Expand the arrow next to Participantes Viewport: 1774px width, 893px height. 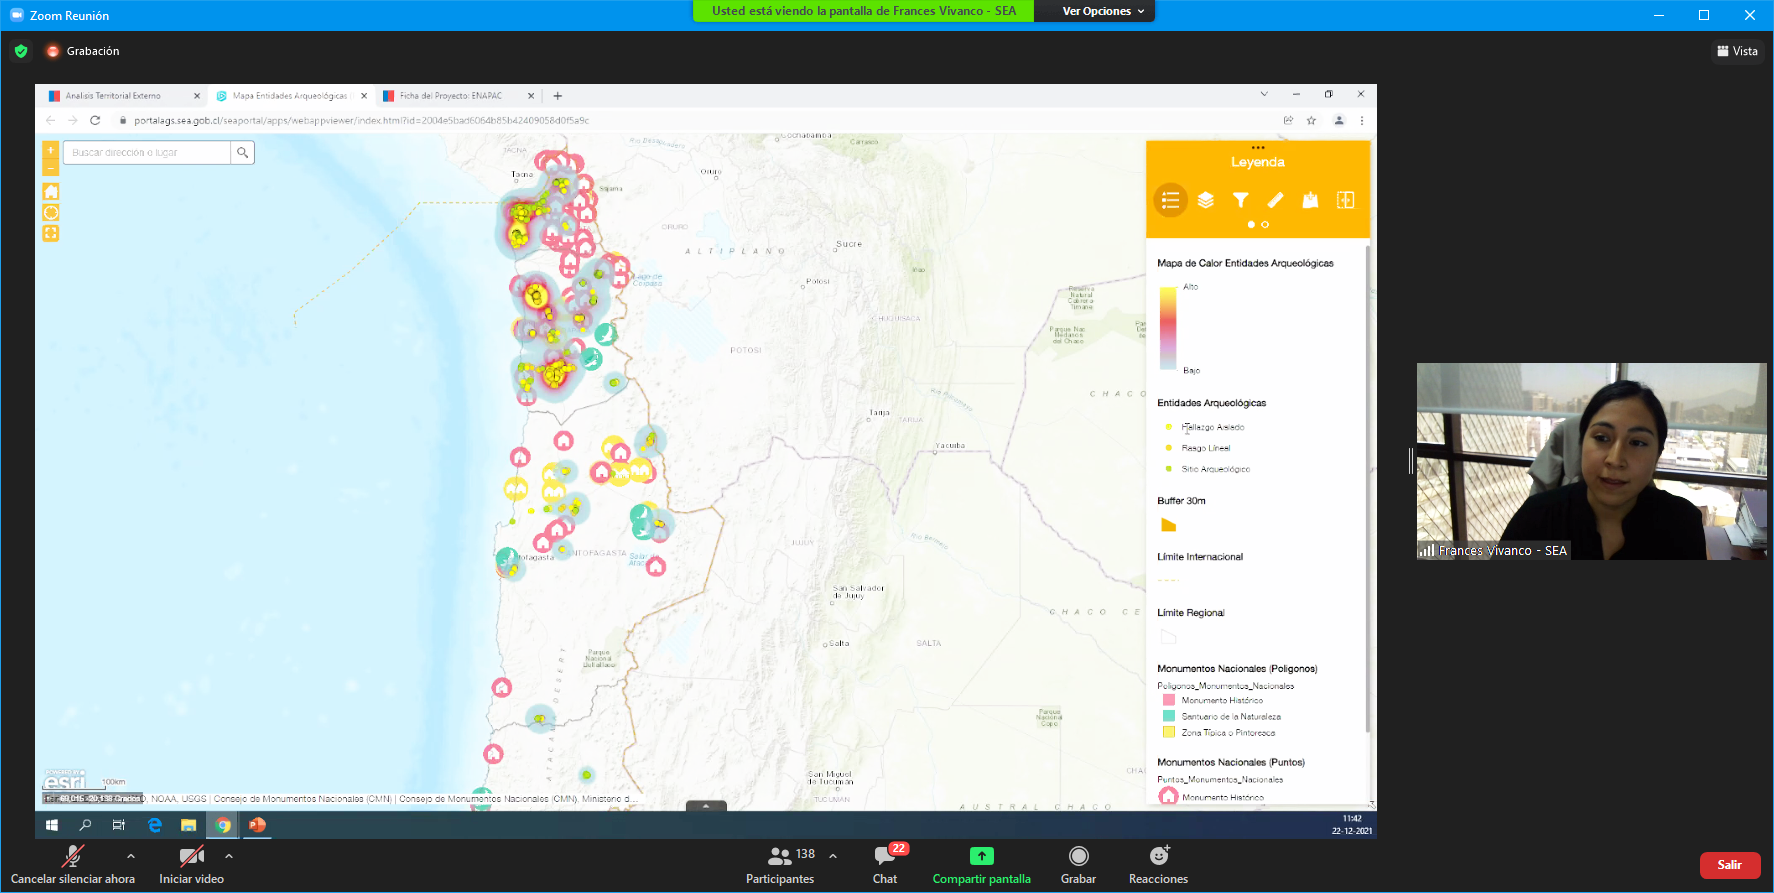(833, 856)
